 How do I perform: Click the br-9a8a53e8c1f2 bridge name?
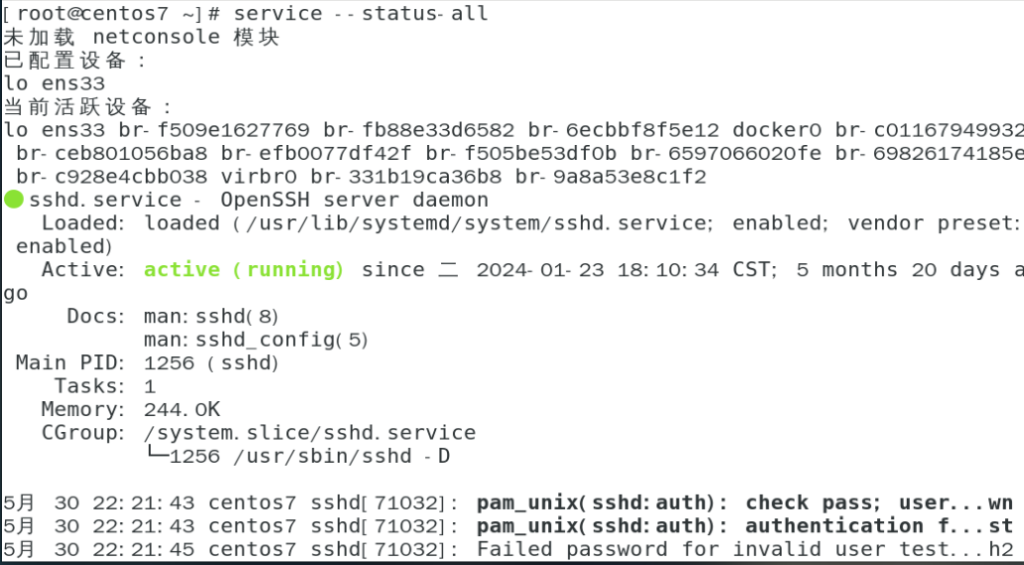611,177
